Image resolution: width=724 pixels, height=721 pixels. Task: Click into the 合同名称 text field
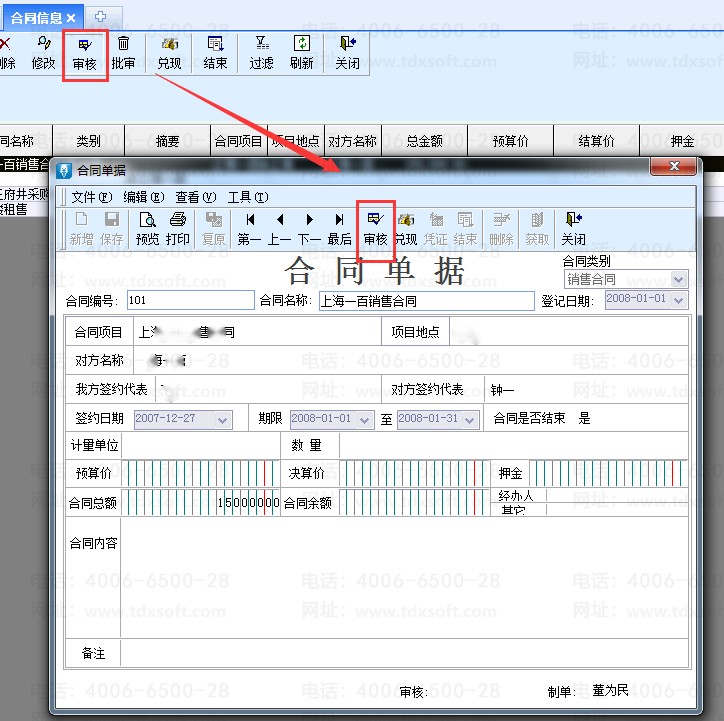pos(426,301)
